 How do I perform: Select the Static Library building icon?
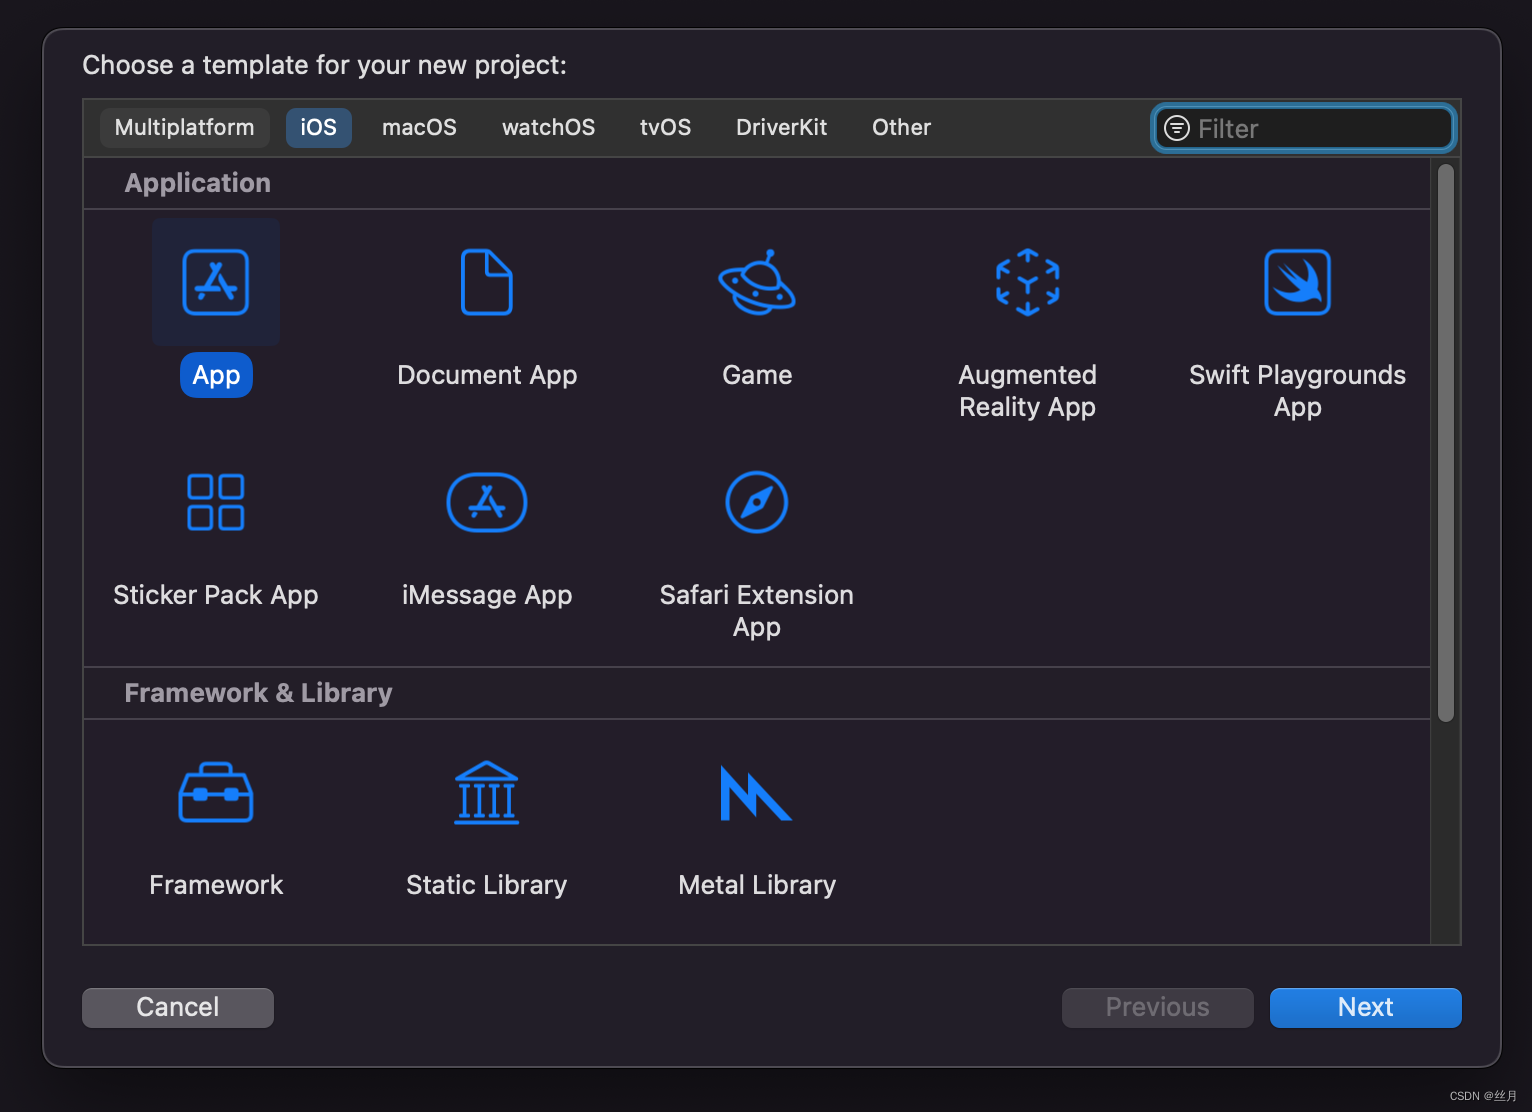[x=487, y=793]
